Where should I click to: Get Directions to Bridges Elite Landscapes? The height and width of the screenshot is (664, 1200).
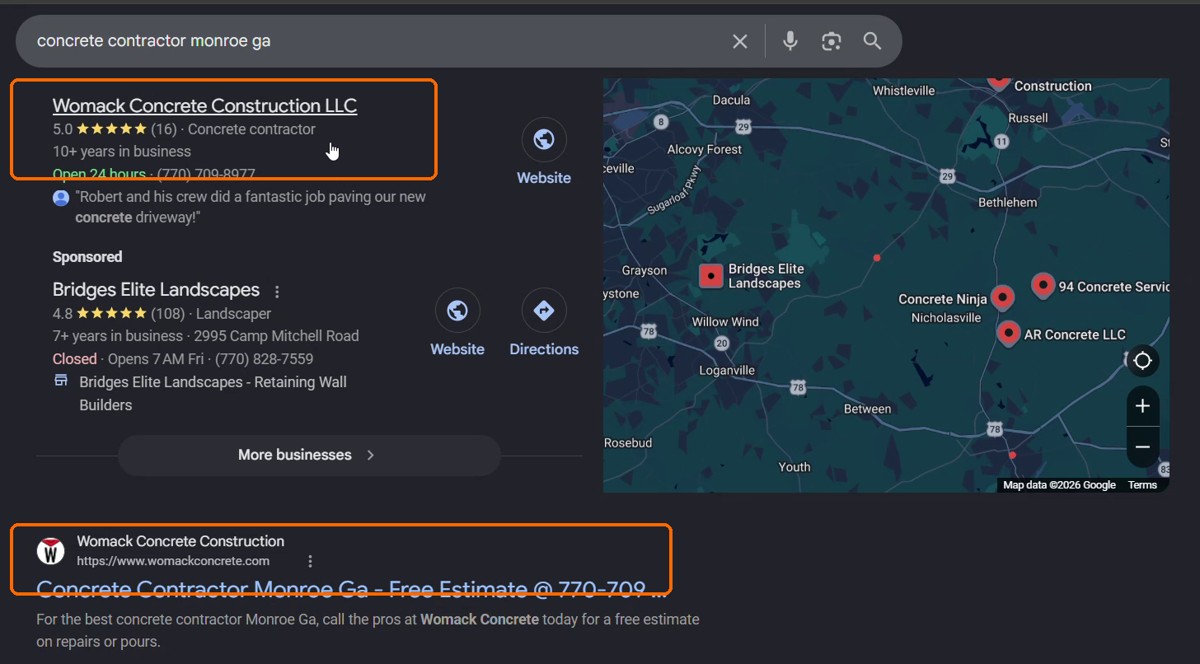coord(544,311)
